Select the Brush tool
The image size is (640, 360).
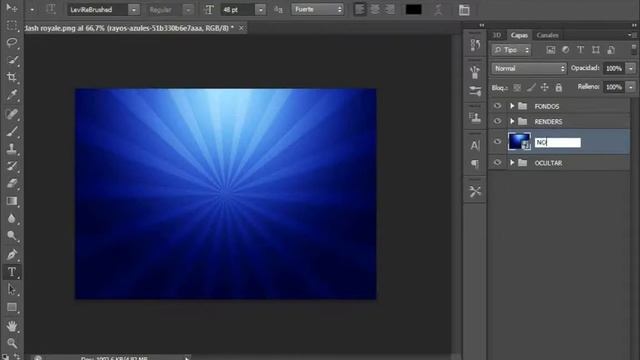pos(12,131)
